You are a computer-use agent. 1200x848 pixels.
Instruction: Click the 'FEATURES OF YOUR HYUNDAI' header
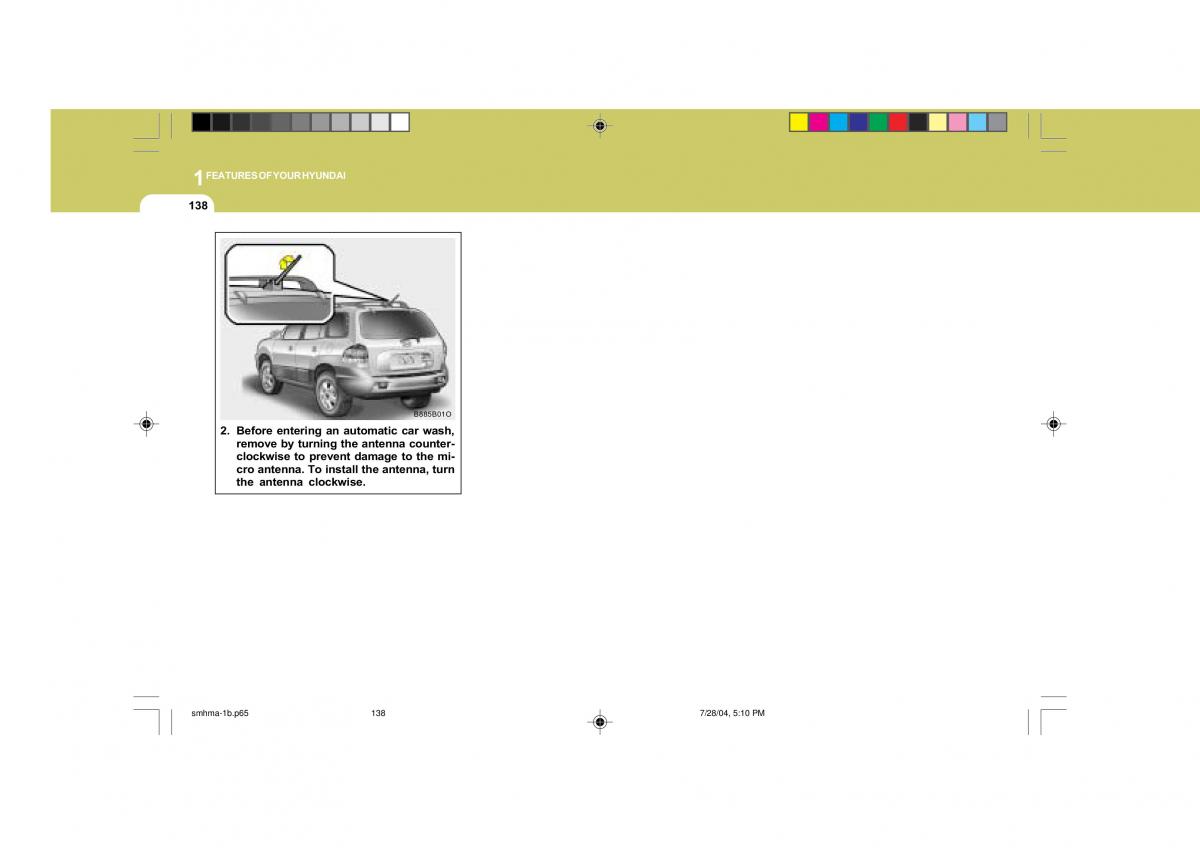coord(276,176)
